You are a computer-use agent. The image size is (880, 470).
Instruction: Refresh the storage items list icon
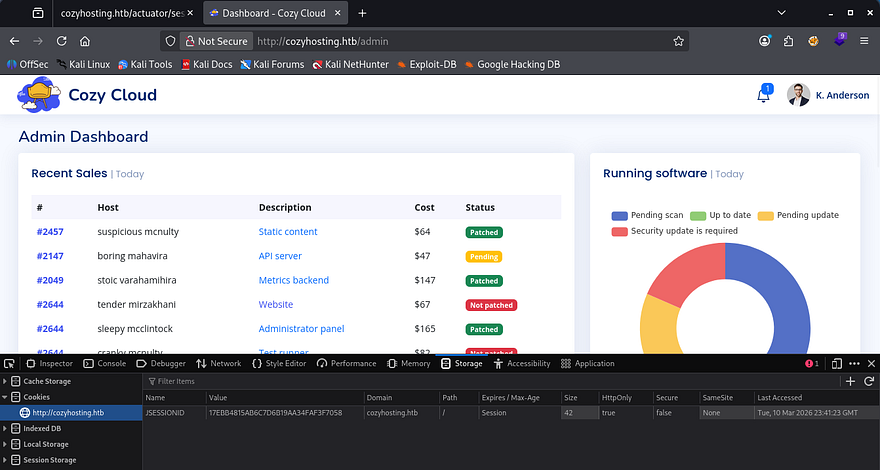point(868,381)
